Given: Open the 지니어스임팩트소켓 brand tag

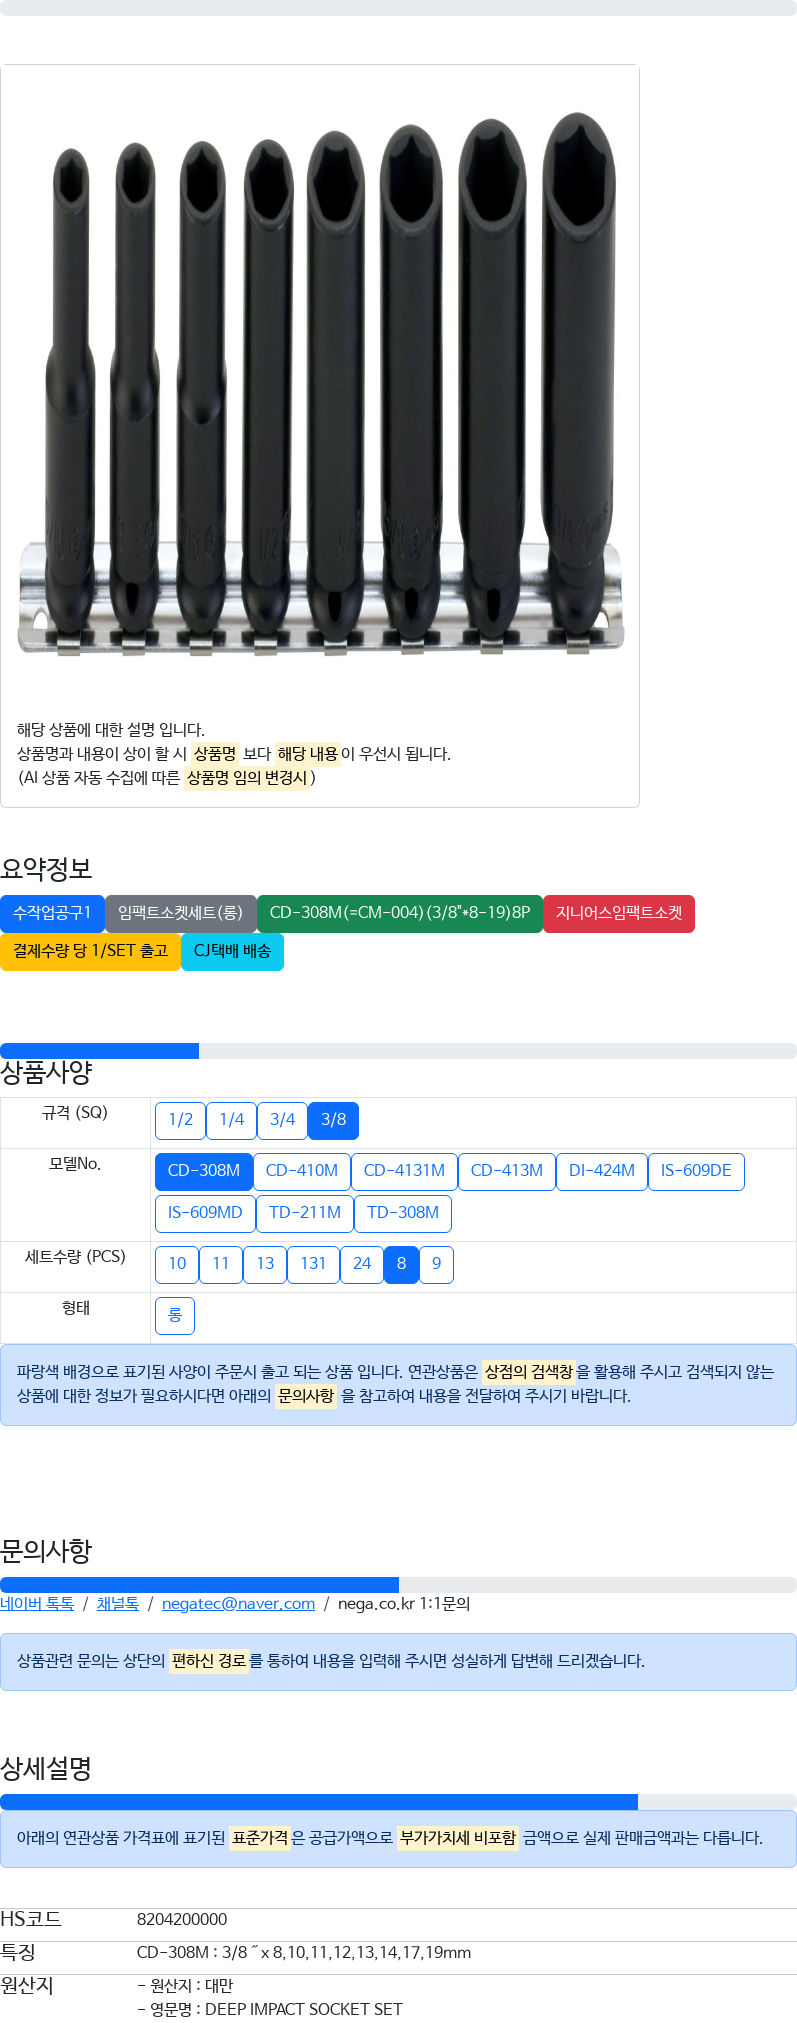Looking at the screenshot, I should pos(618,913).
